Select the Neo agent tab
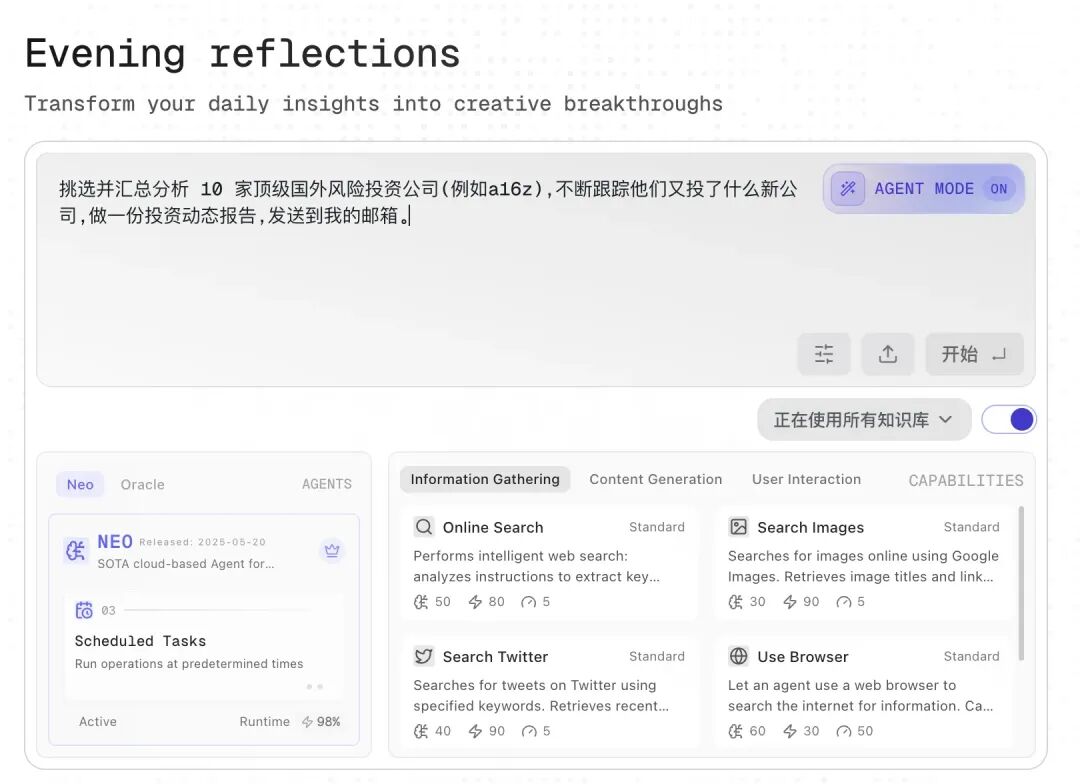The width and height of the screenshot is (1080, 784). [80, 484]
